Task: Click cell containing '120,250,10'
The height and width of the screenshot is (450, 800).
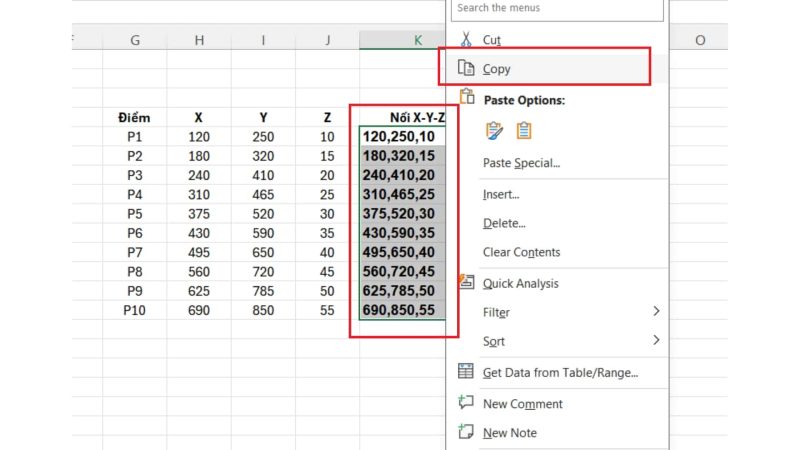Action: click(403, 137)
